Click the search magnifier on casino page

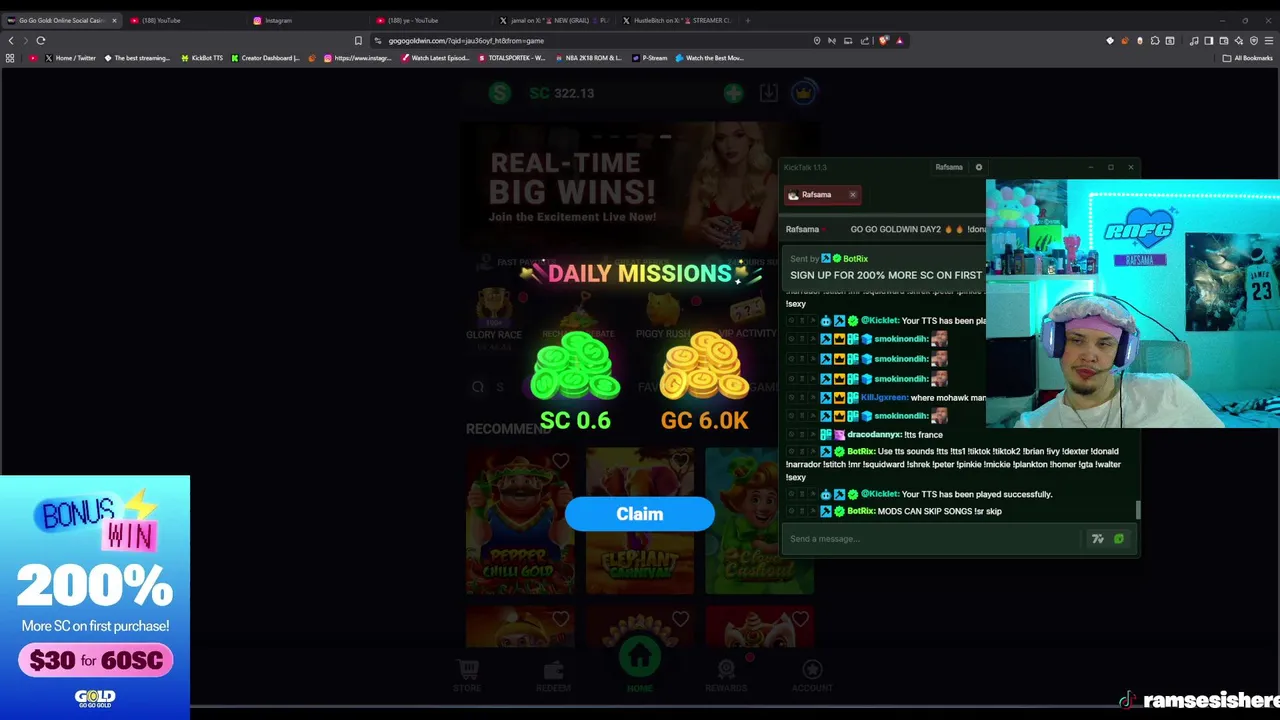point(478,387)
